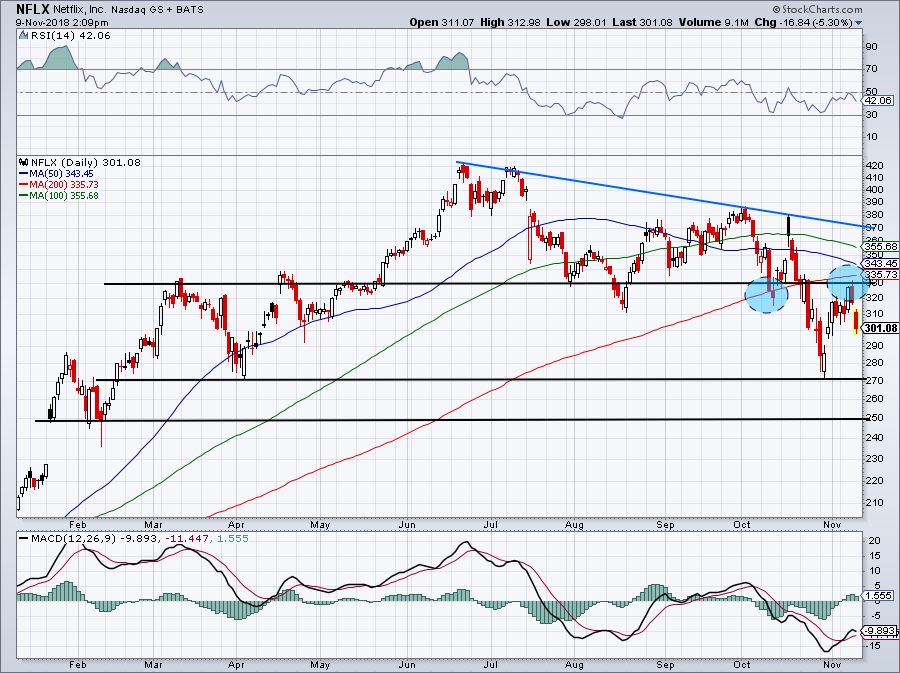
Task: Click the Low 298.01 value
Action: [577, 23]
